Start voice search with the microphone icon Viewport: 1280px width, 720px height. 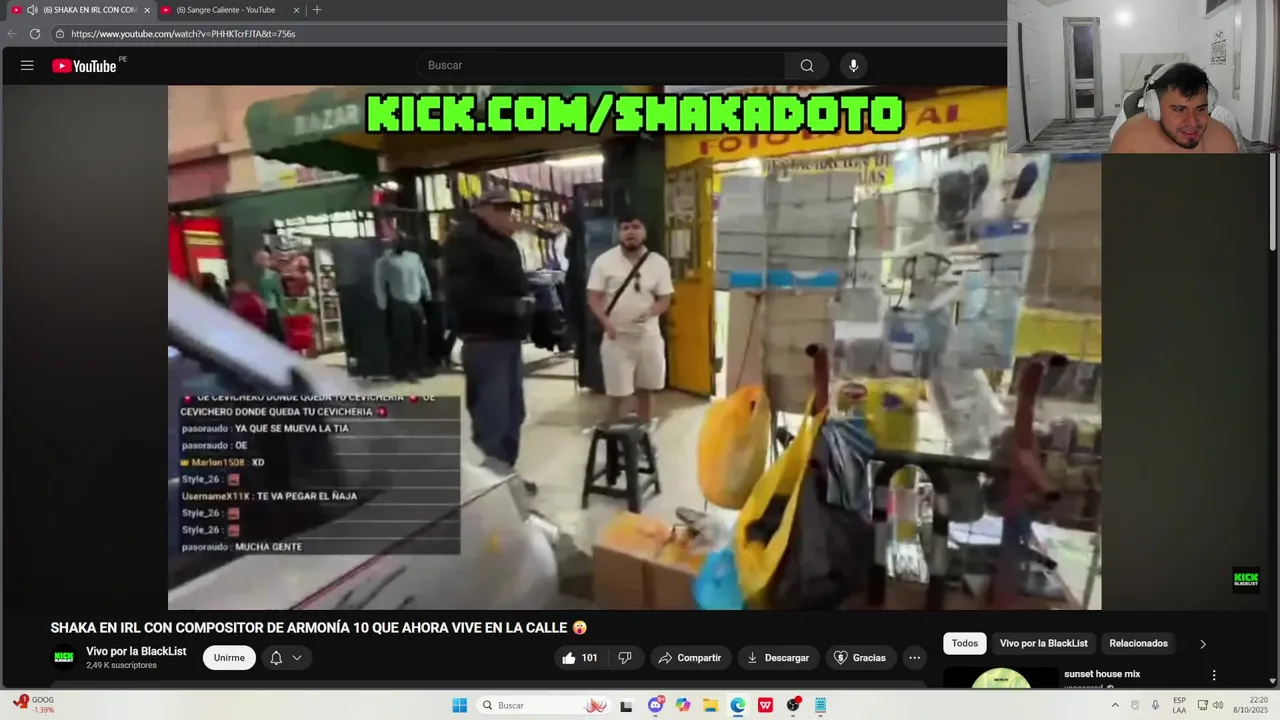[x=853, y=66]
